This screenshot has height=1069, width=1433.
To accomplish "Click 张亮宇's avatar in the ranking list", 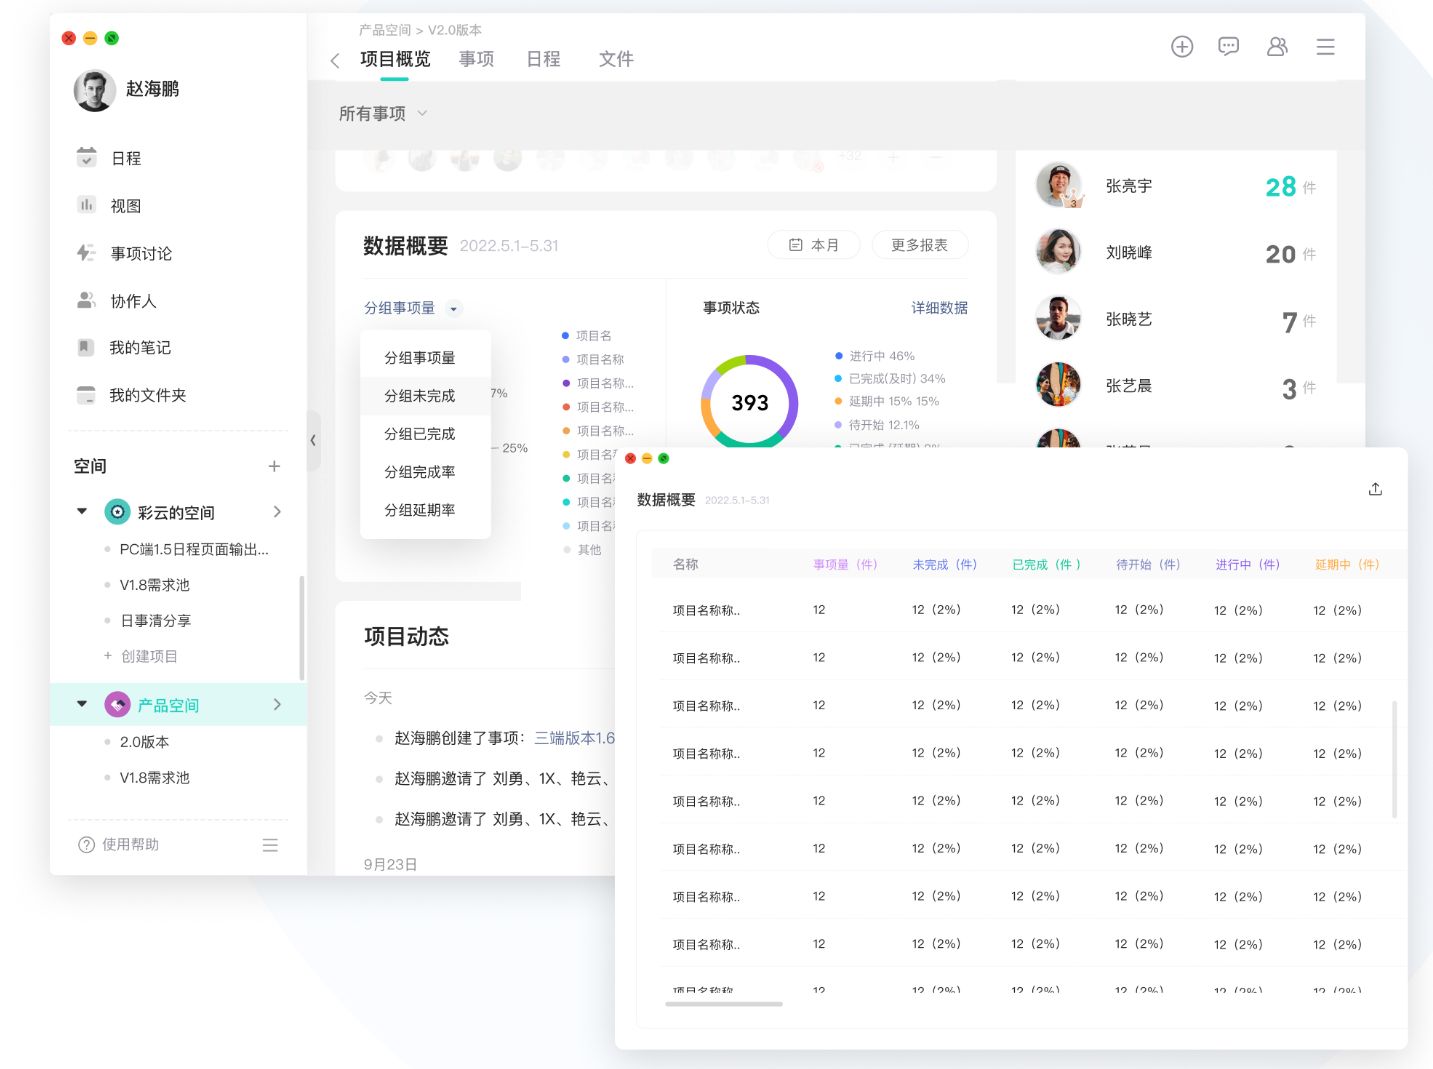I will (x=1059, y=185).
